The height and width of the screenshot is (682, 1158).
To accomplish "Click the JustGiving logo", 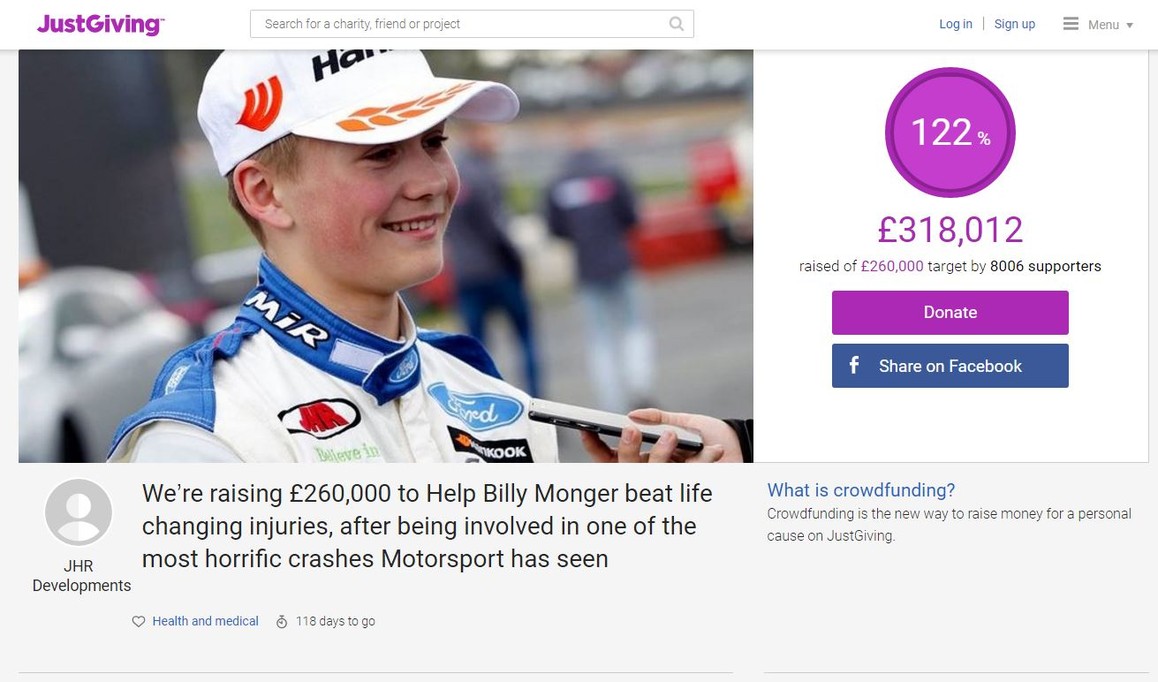I will [x=100, y=24].
